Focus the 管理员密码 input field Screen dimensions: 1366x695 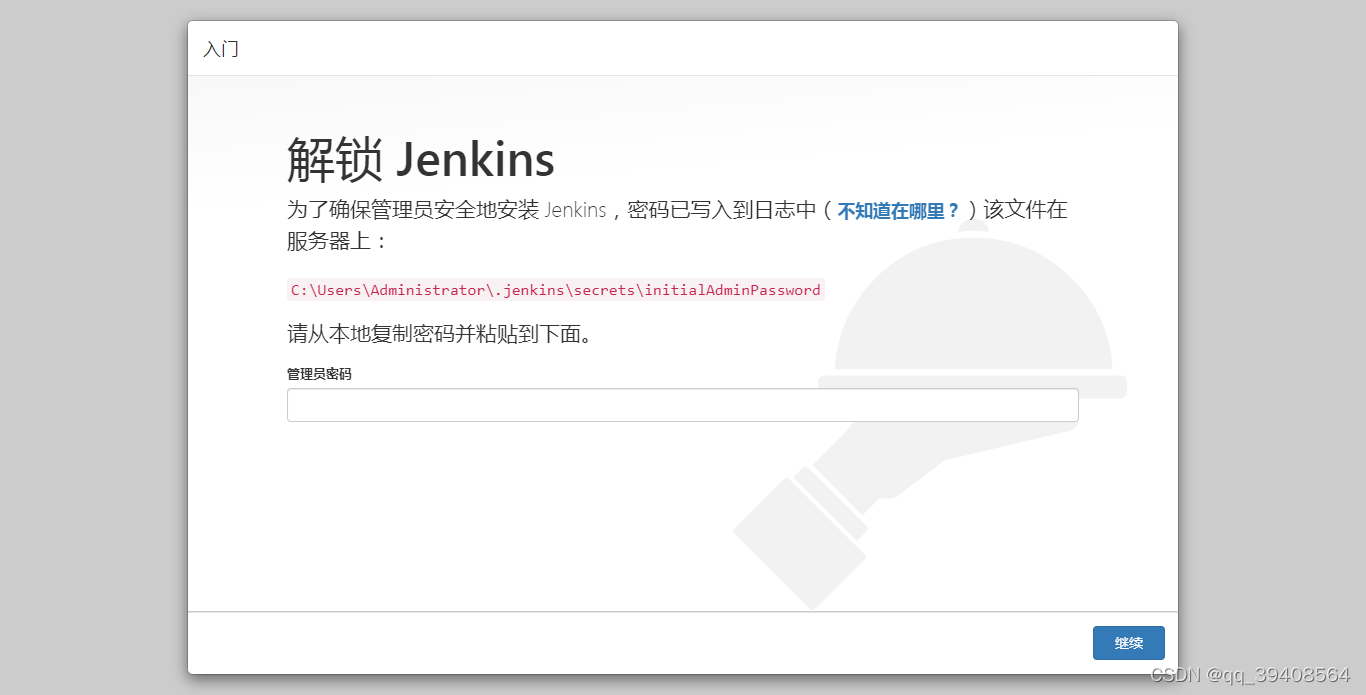pos(682,405)
